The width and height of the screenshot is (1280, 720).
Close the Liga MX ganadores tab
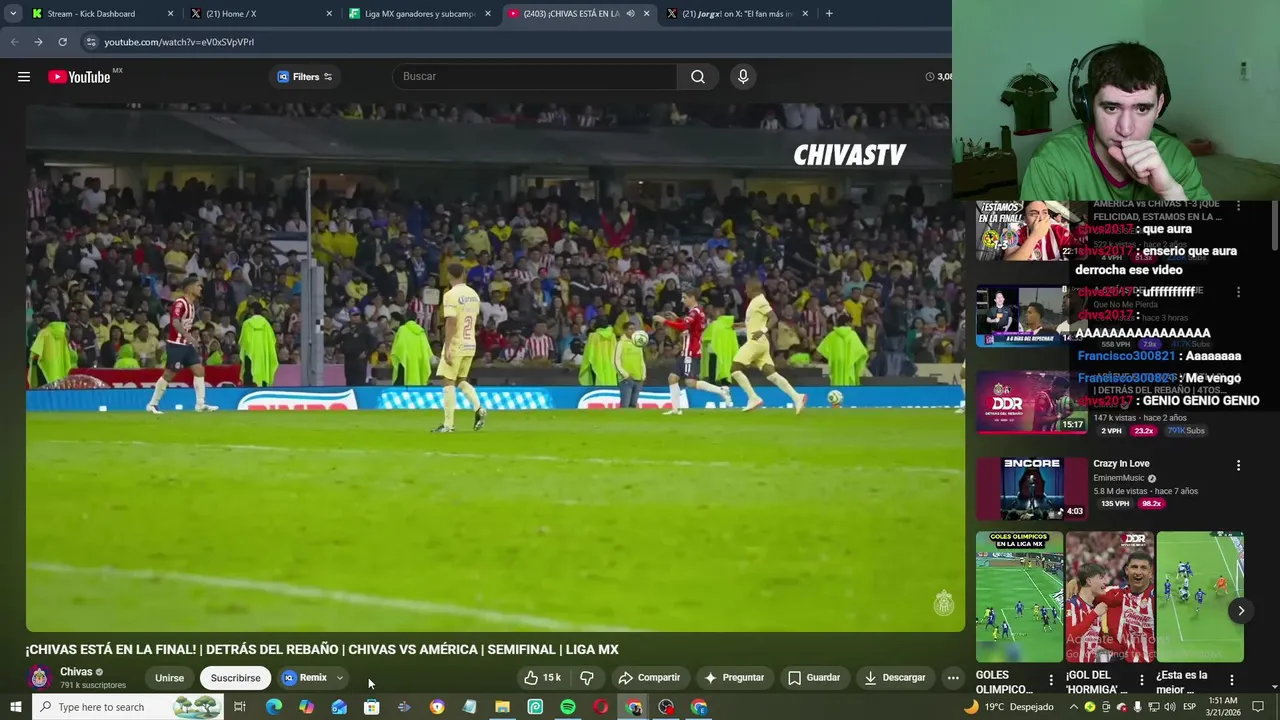click(x=488, y=14)
